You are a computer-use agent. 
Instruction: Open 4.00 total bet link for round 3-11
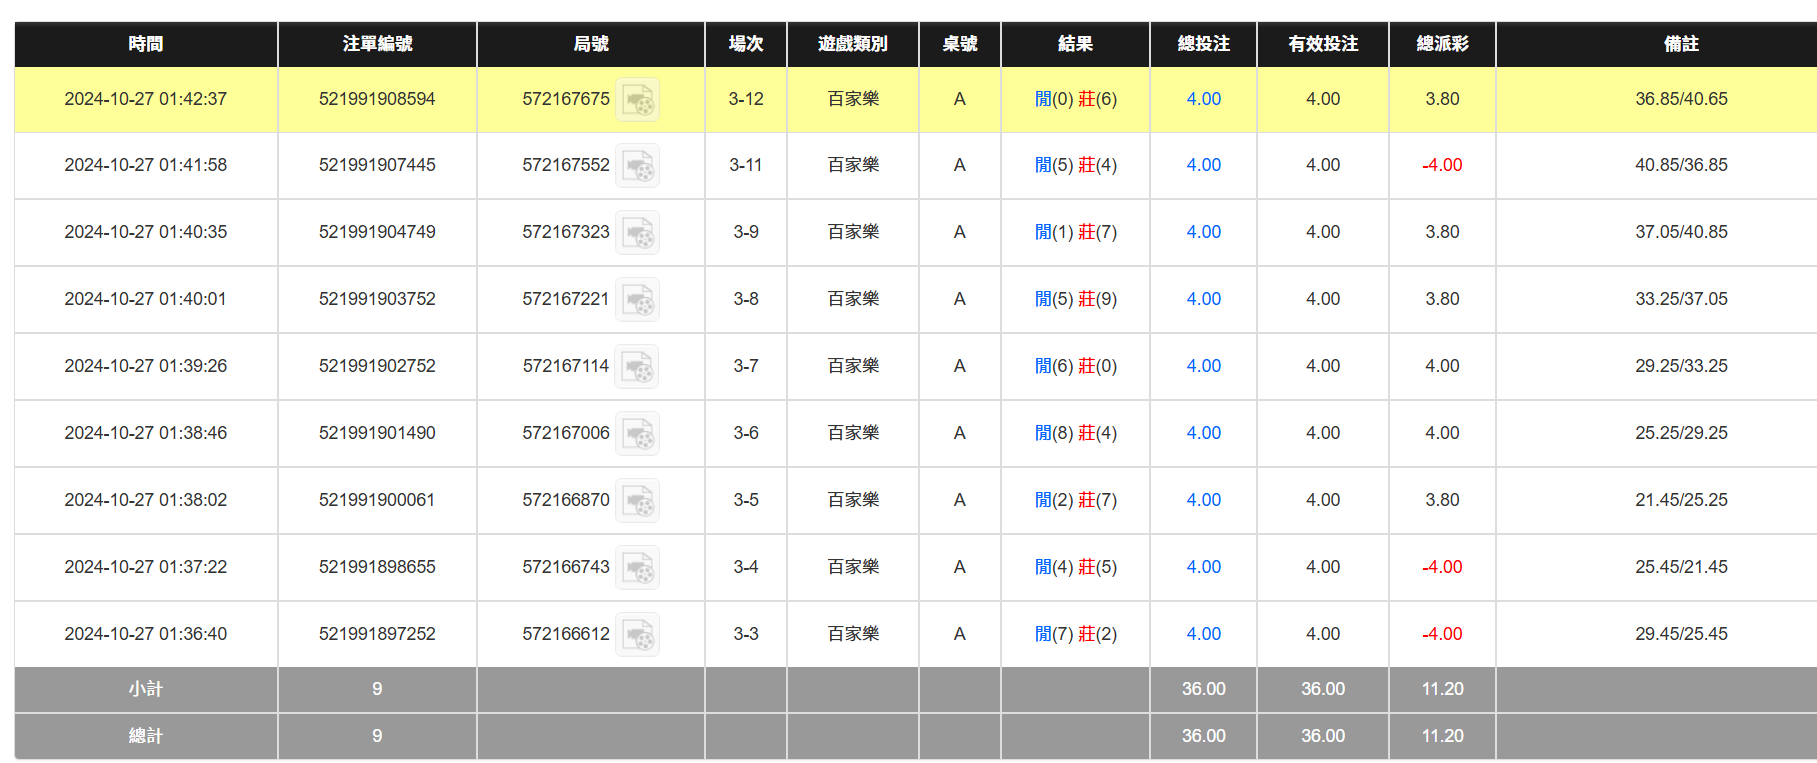(1203, 165)
